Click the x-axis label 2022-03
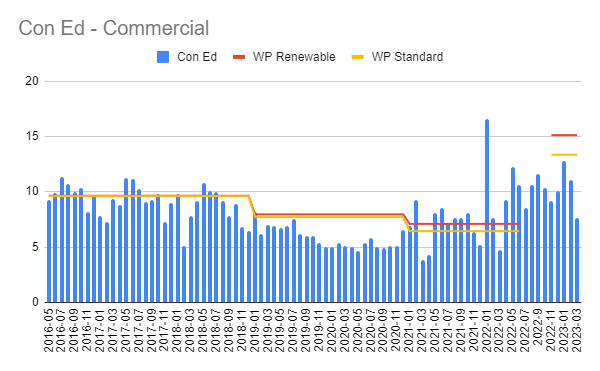The image size is (600, 371). point(499,330)
